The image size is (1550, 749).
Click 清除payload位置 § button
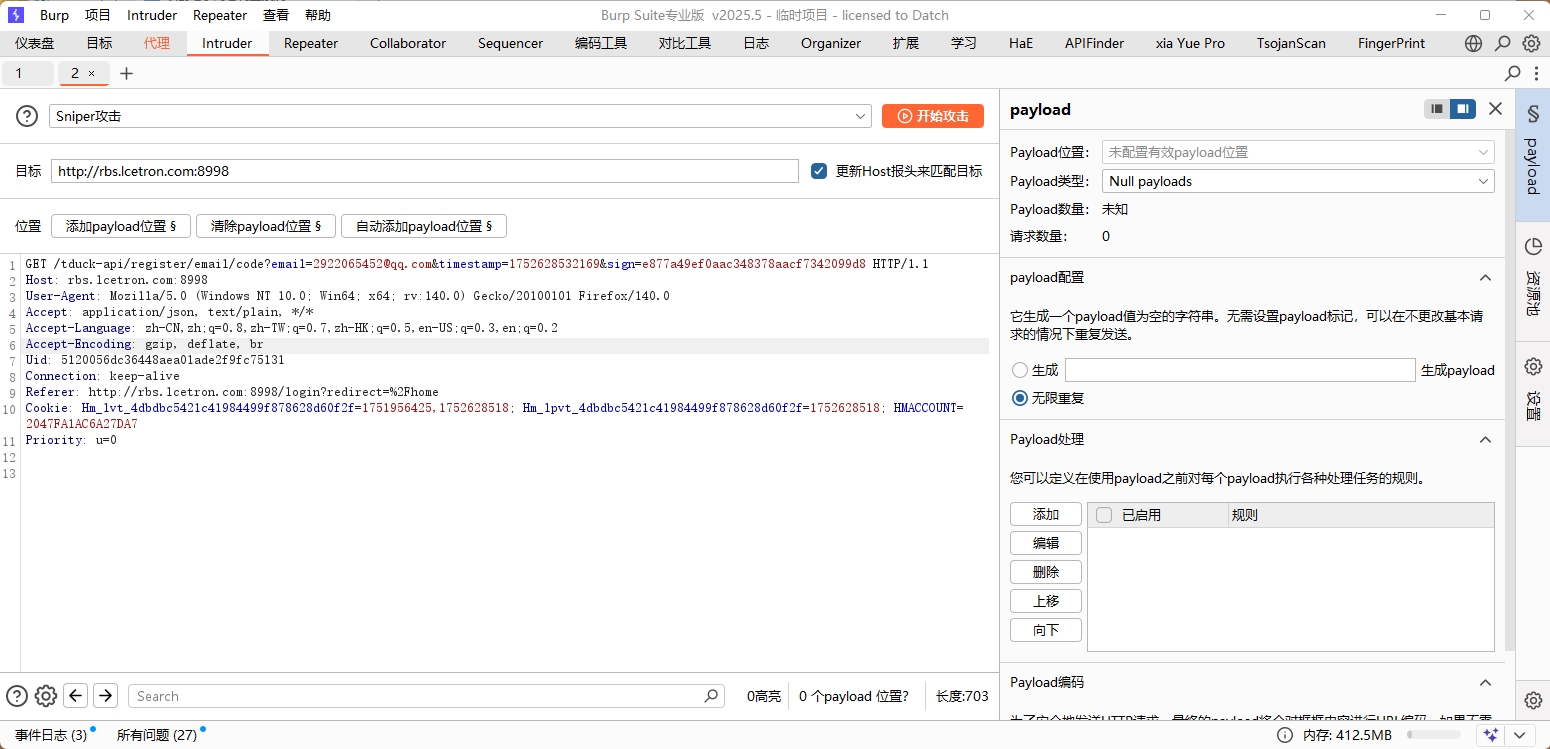coord(266,226)
